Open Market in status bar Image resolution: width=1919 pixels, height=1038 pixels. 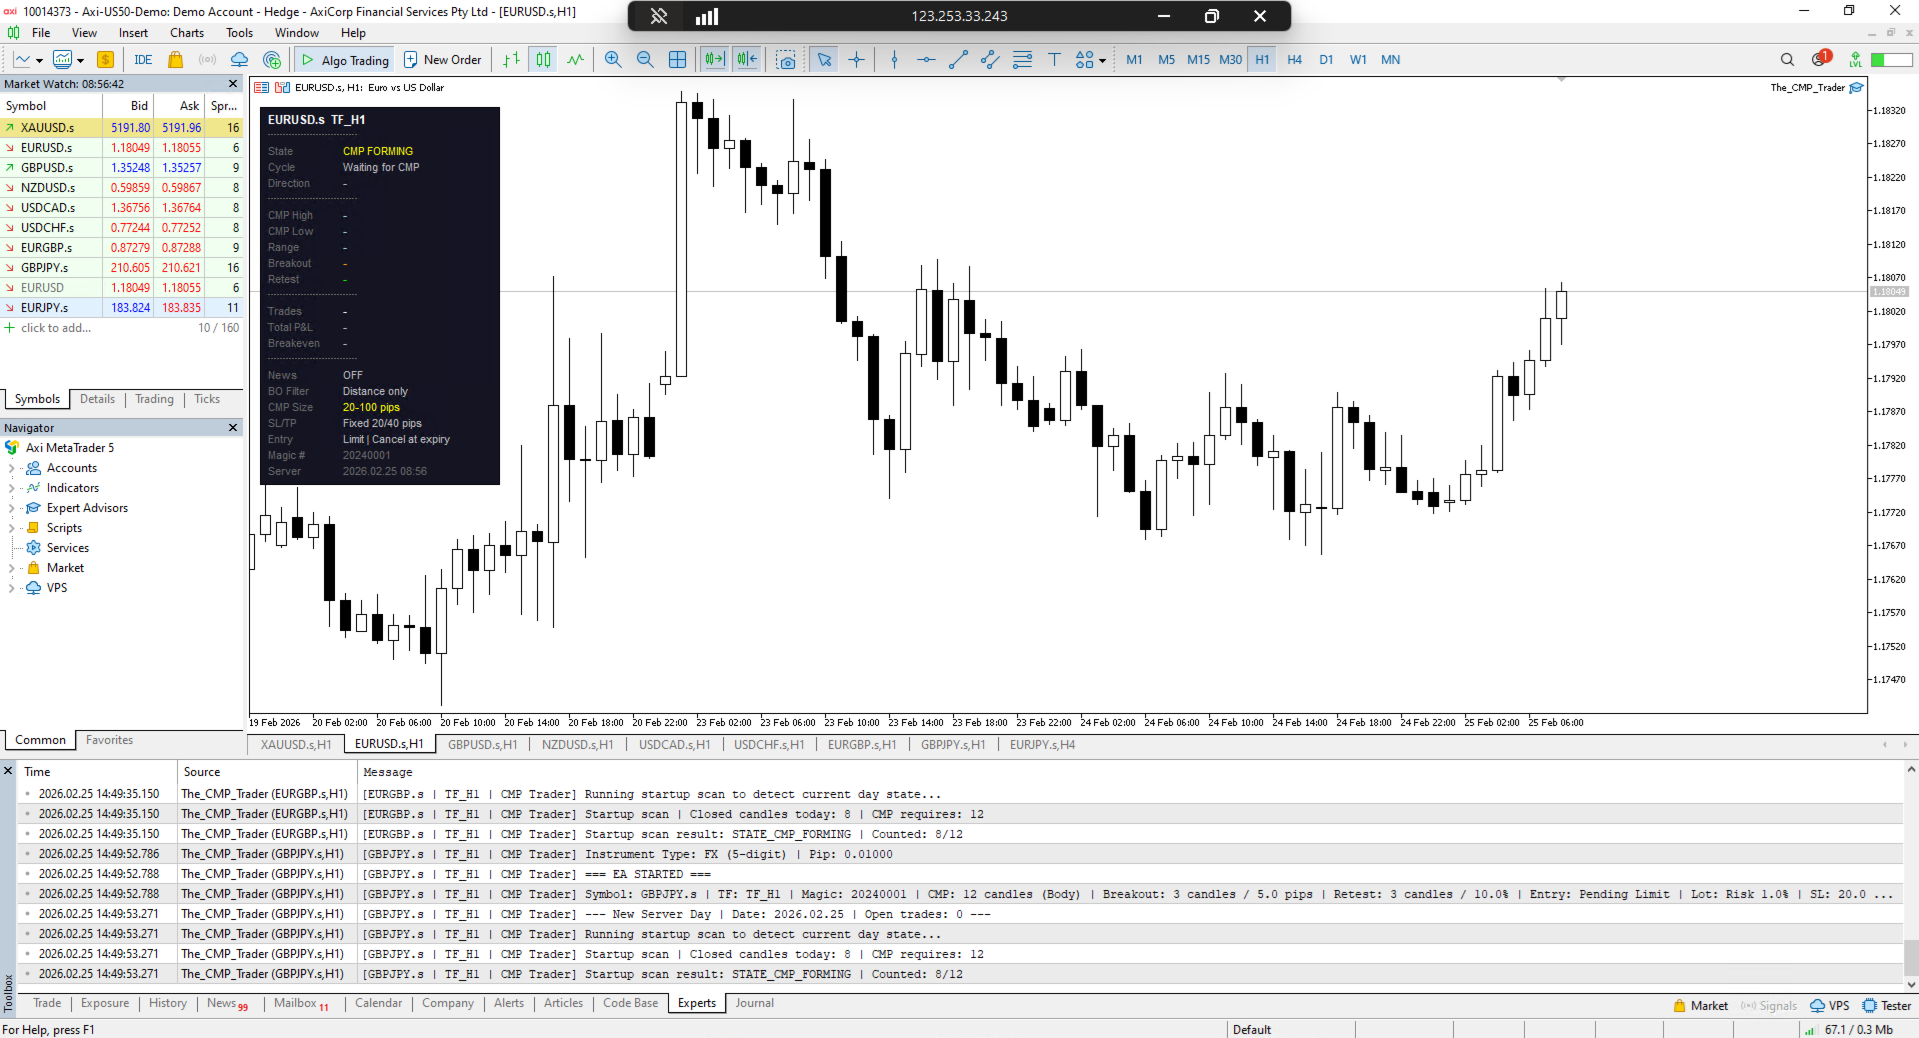point(1700,1006)
